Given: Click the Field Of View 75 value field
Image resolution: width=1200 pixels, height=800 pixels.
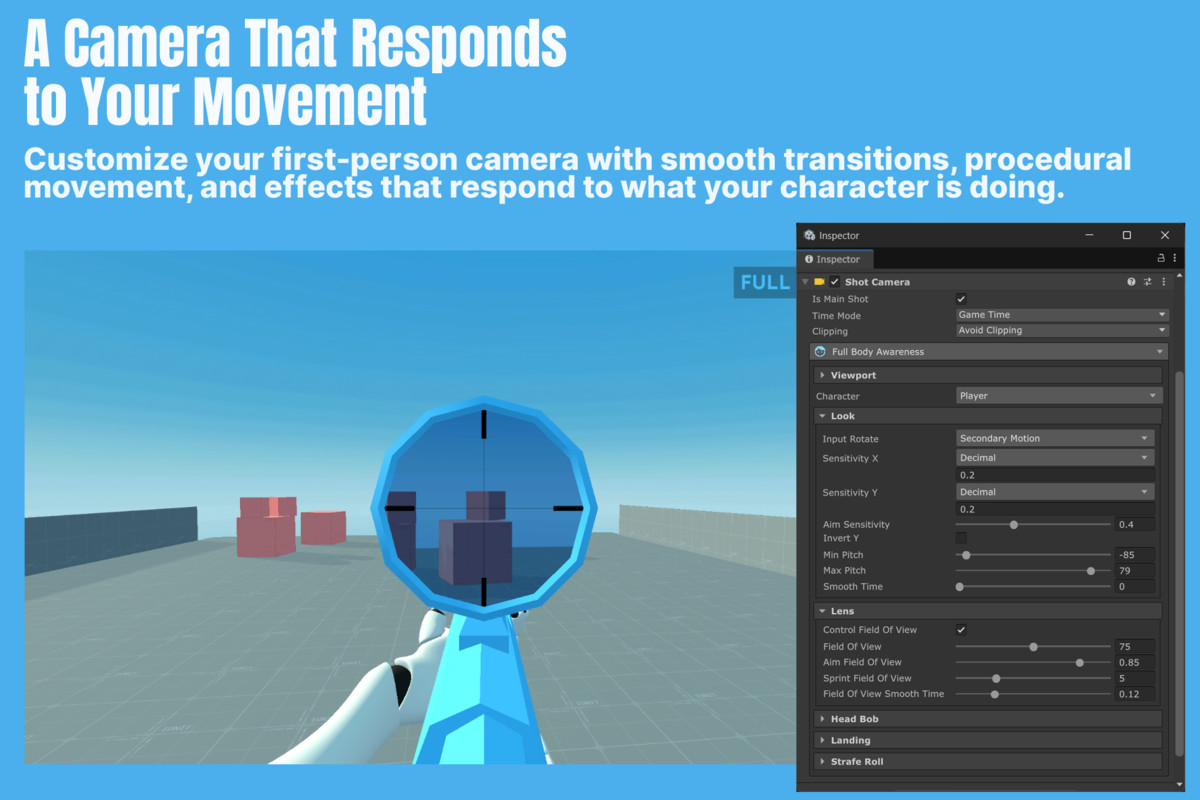Looking at the screenshot, I should click(x=1135, y=647).
